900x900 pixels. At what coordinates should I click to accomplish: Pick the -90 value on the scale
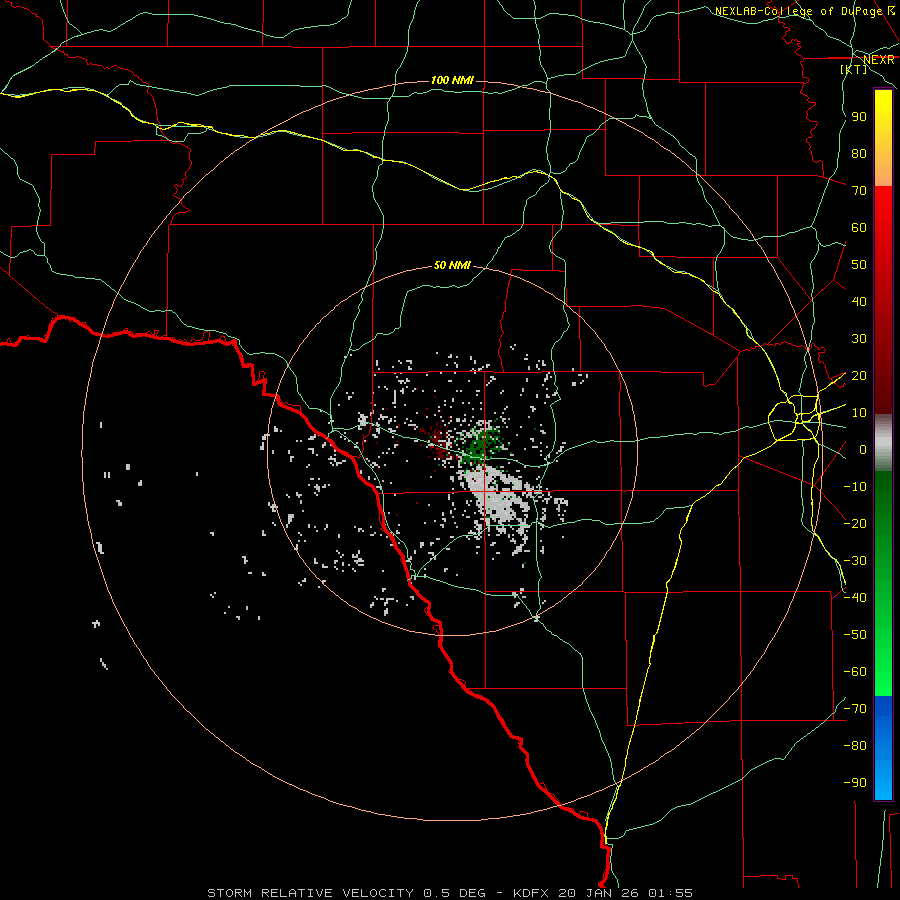855,782
